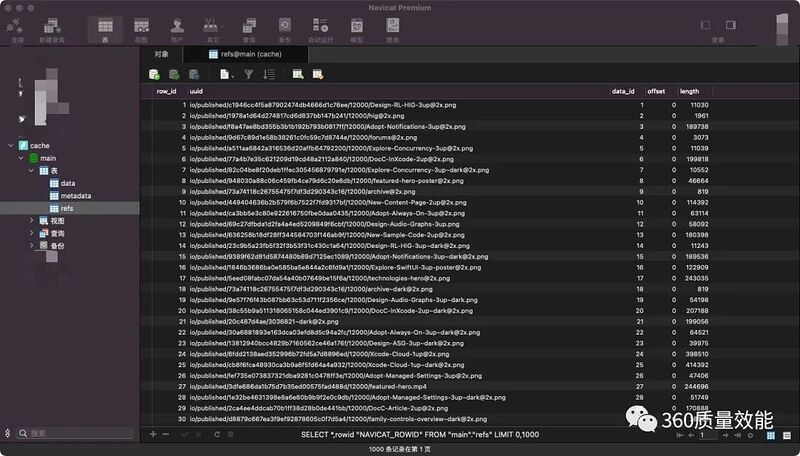This screenshot has width=800, height=456.
Task: Click the filter funnel icon
Action: 248,74
